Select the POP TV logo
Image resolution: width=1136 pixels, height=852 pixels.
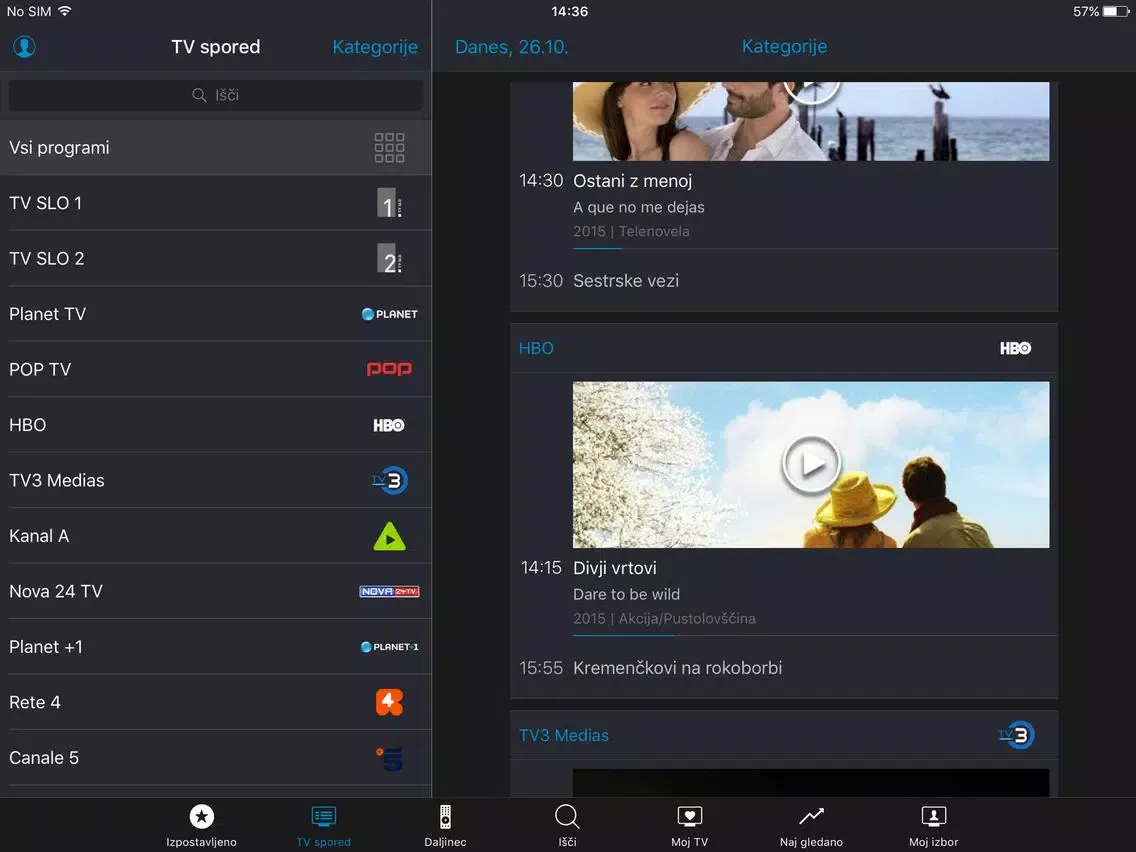389,369
